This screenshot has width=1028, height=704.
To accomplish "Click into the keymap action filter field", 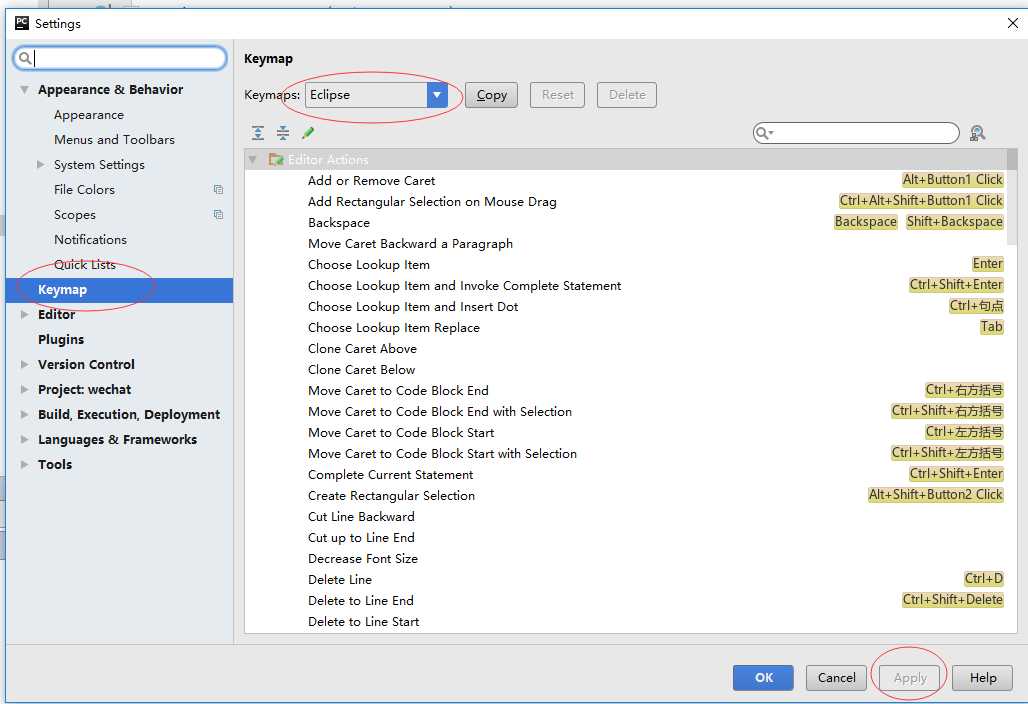I will click(856, 133).
